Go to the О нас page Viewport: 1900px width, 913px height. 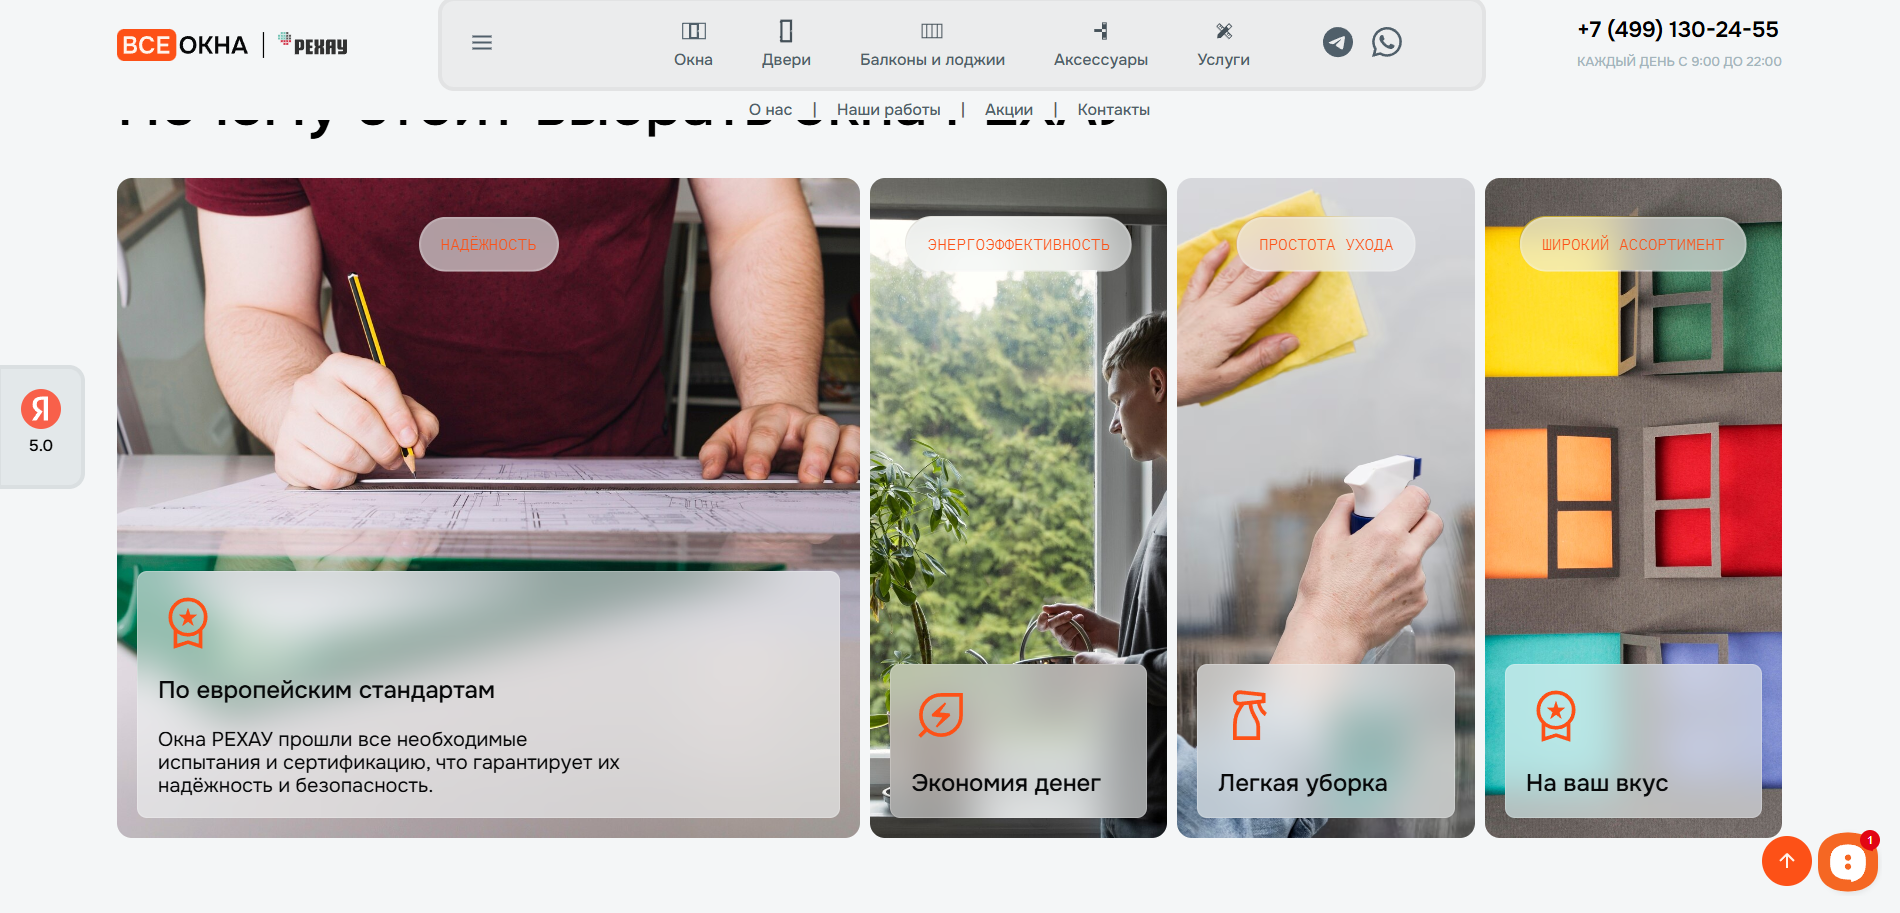click(x=770, y=110)
